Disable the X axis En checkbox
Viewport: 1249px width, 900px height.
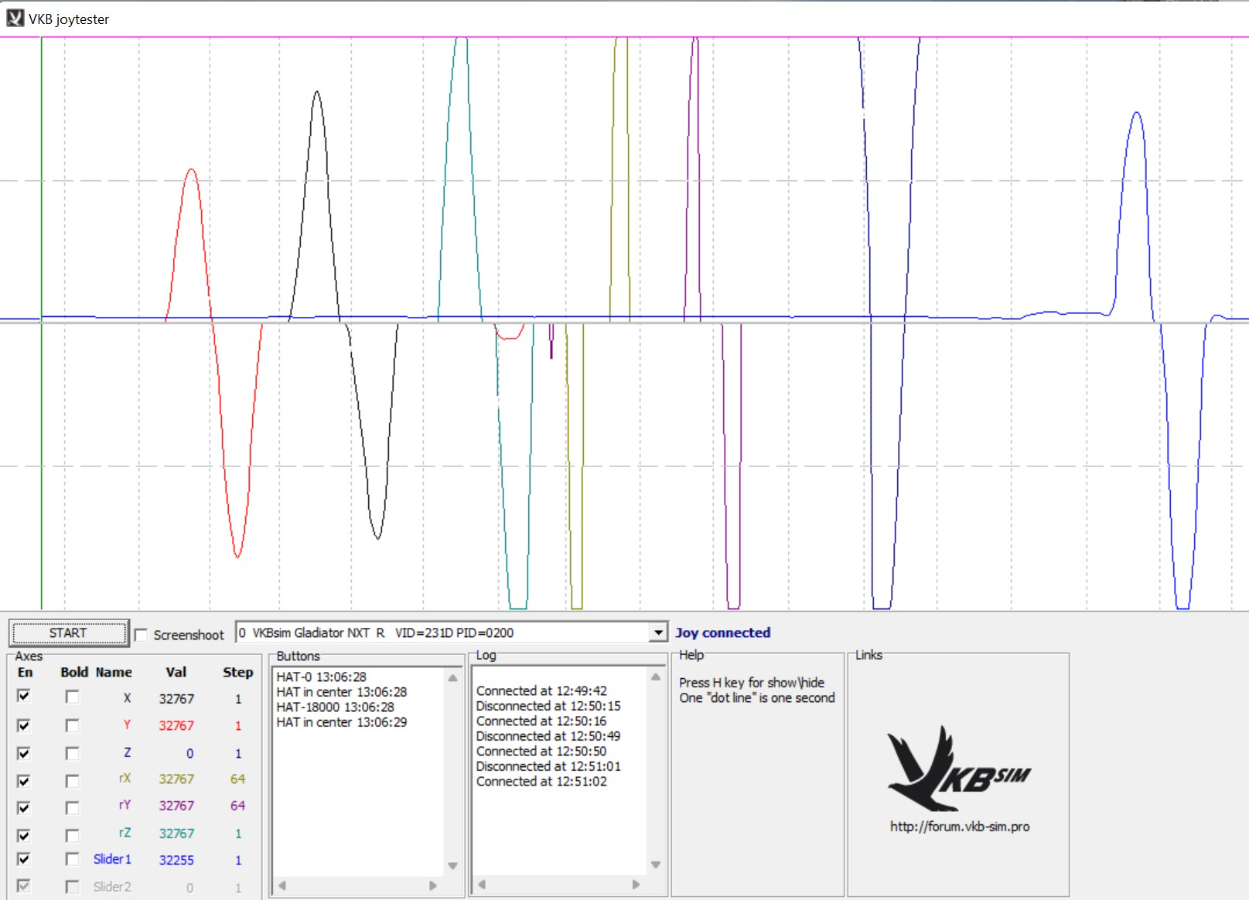(24, 697)
